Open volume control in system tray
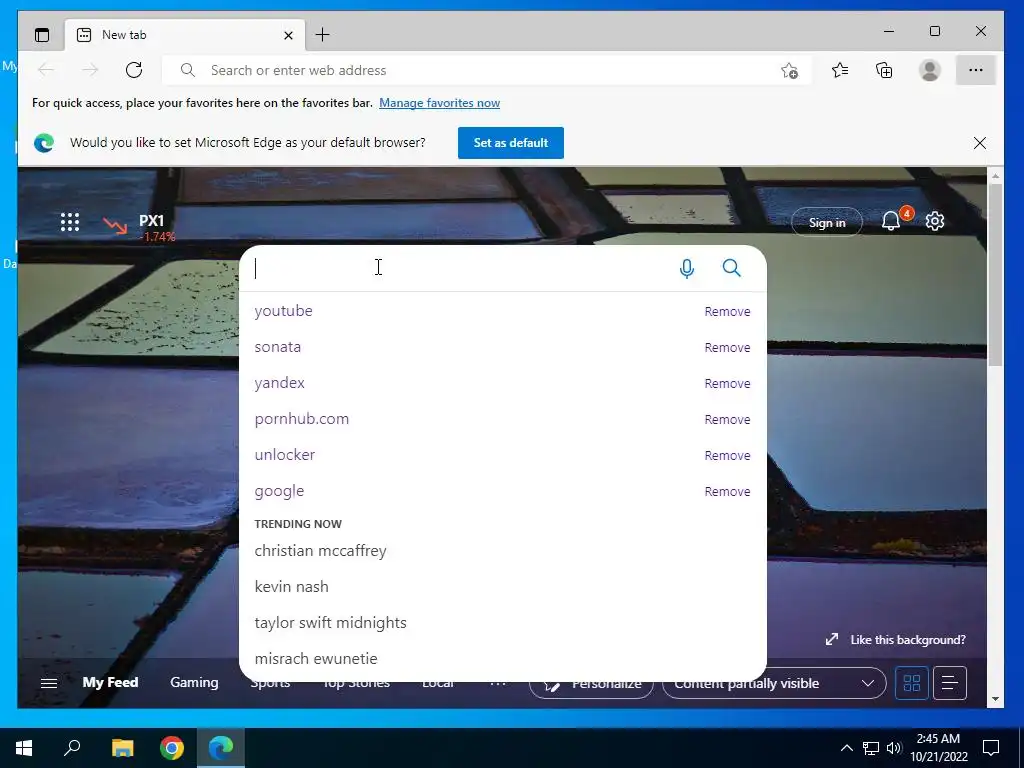This screenshot has width=1024, height=768. (x=894, y=748)
